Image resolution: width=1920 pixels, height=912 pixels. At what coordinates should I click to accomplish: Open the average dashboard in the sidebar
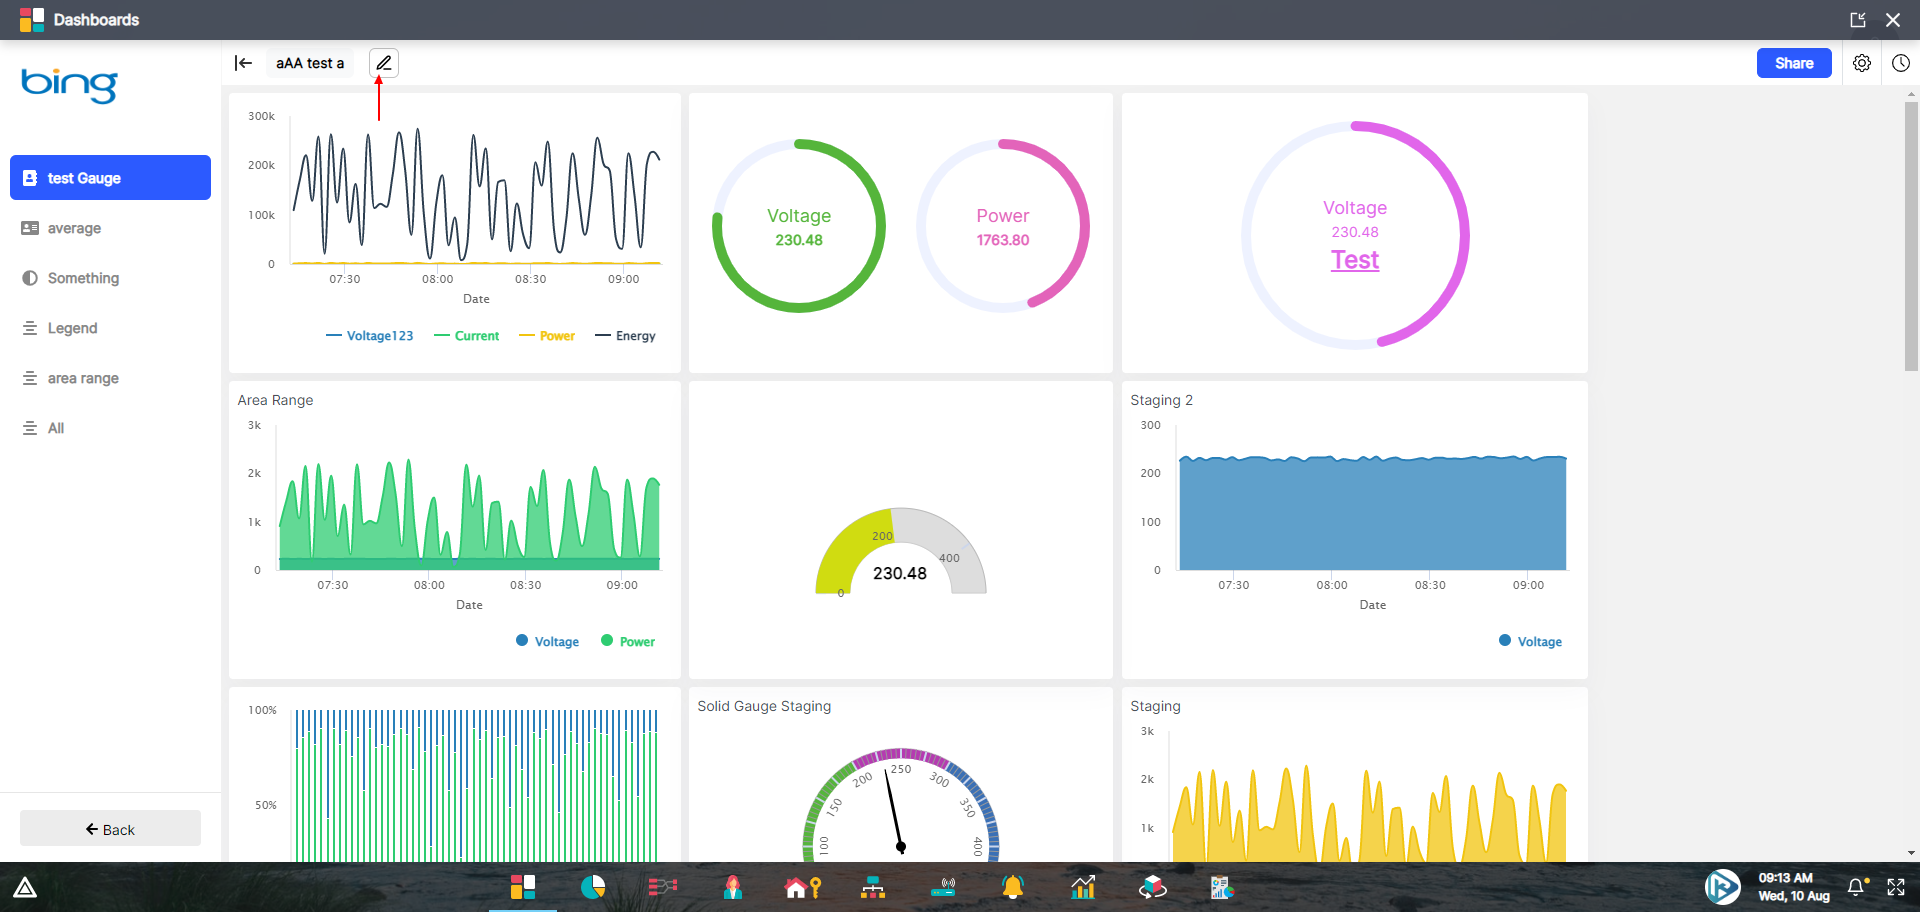(73, 228)
